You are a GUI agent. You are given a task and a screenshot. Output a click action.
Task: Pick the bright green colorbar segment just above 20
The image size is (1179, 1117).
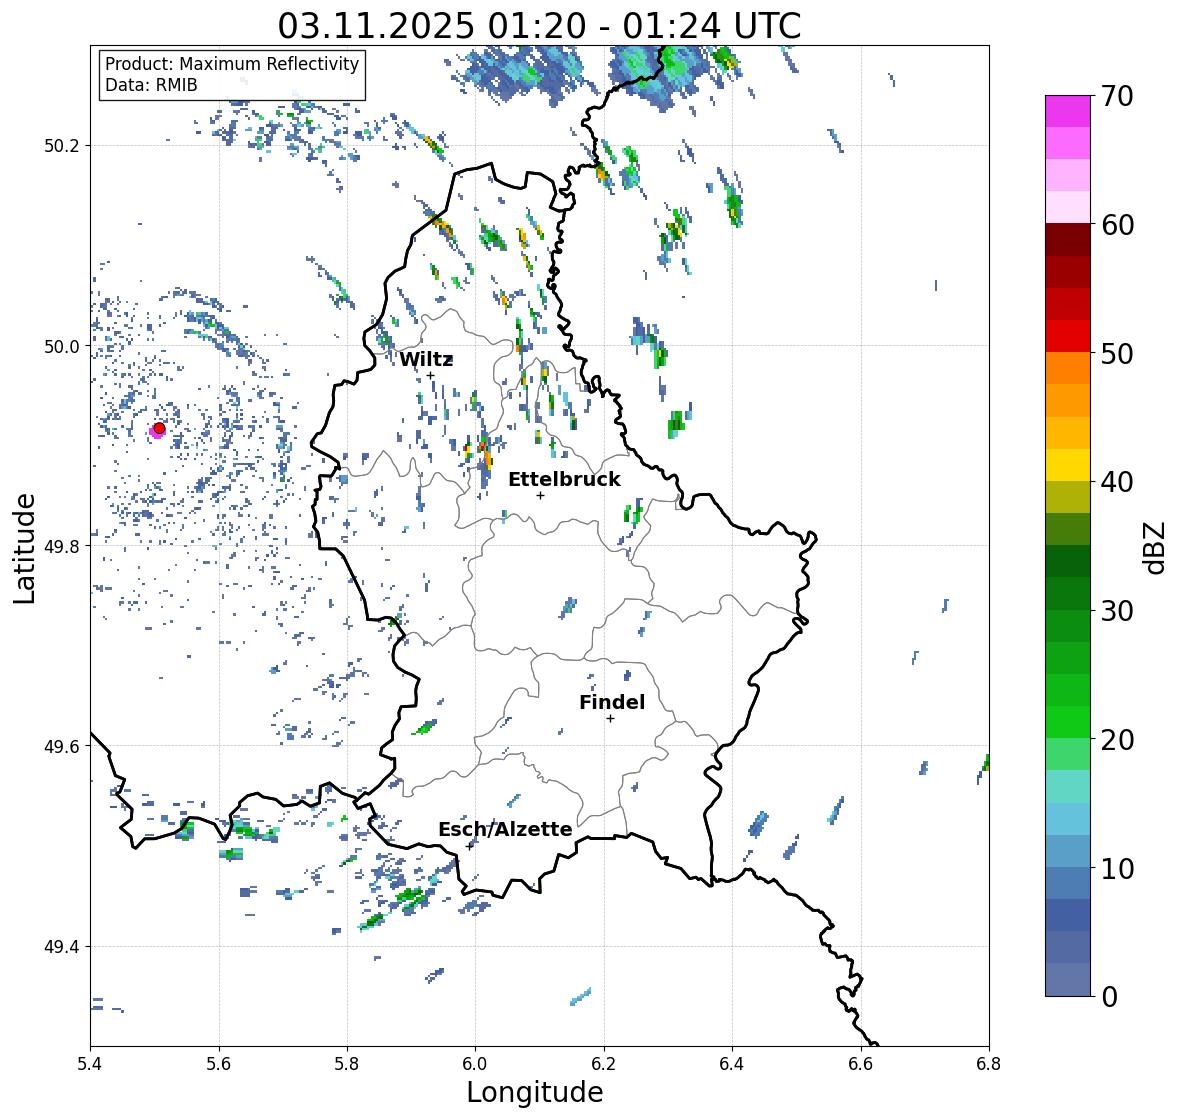click(1068, 722)
